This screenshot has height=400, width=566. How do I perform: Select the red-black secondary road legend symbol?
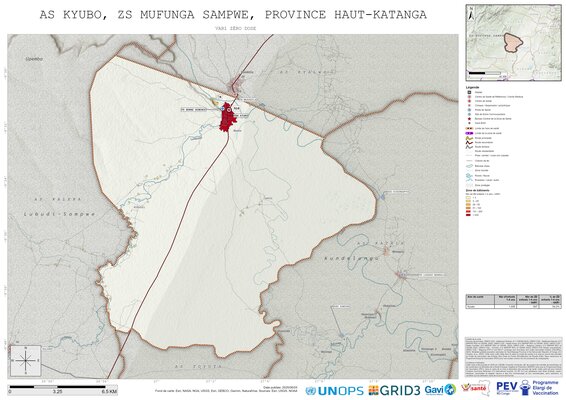pyautogui.click(x=469, y=143)
